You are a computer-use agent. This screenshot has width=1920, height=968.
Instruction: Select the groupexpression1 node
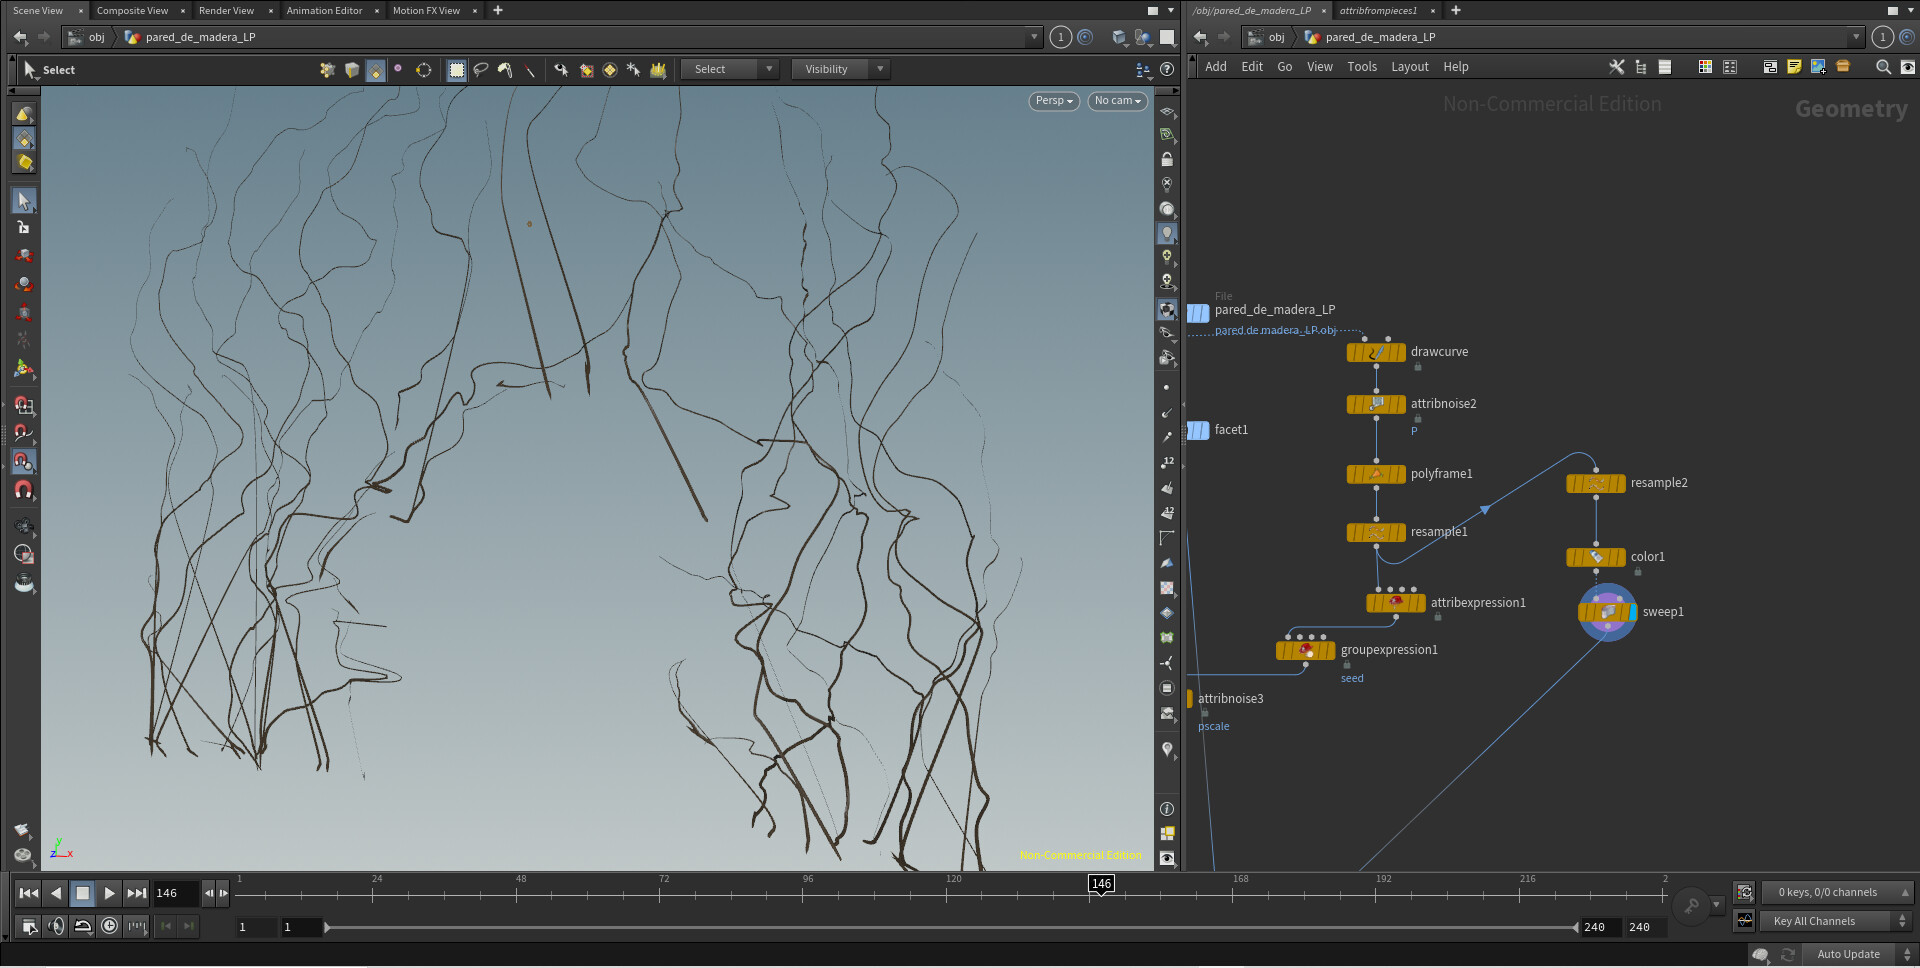point(1305,651)
